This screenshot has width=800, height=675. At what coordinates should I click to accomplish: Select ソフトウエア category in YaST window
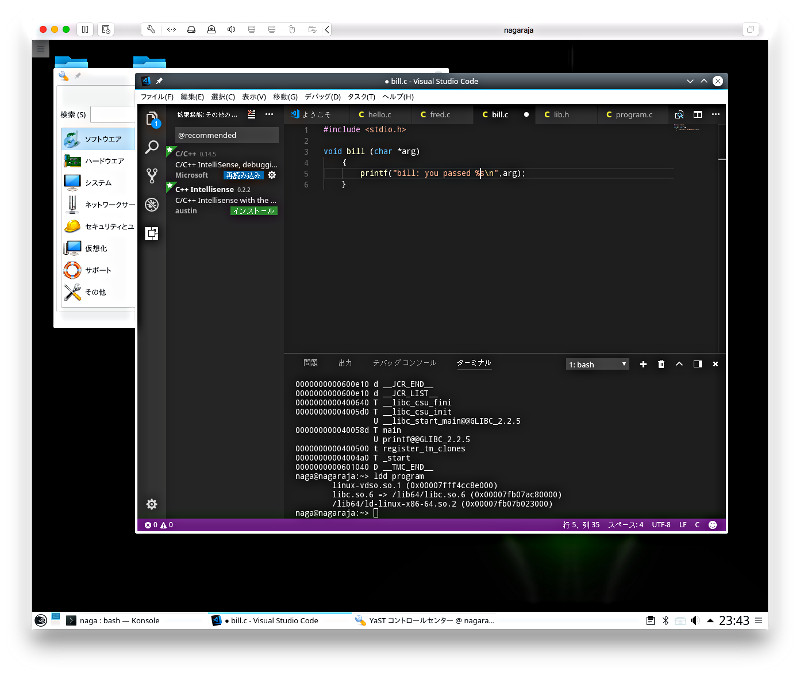pyautogui.click(x=98, y=139)
